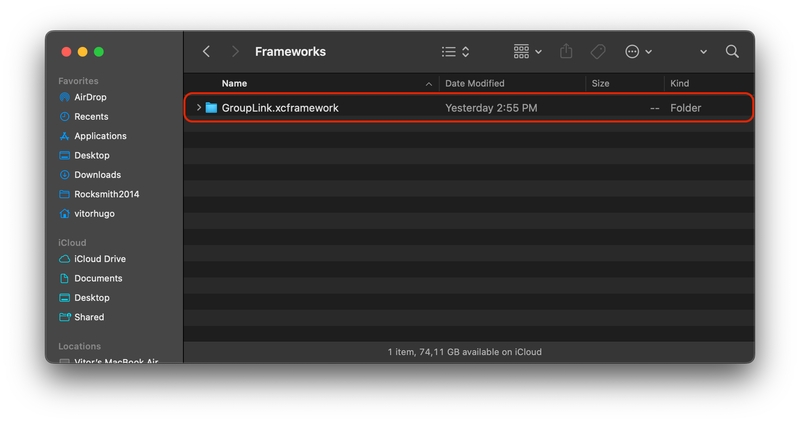800x423 pixels.
Task: Open AirDrop in the sidebar
Action: click(x=90, y=97)
